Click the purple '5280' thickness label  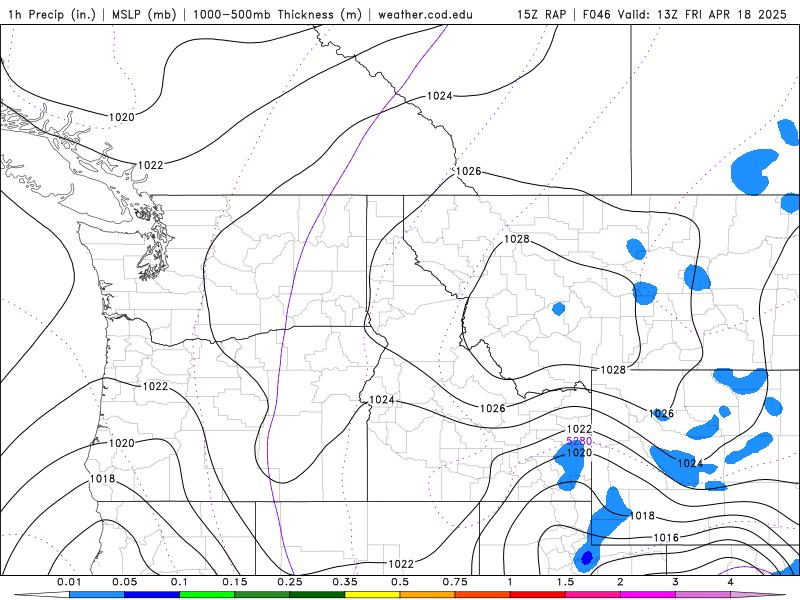click(579, 441)
